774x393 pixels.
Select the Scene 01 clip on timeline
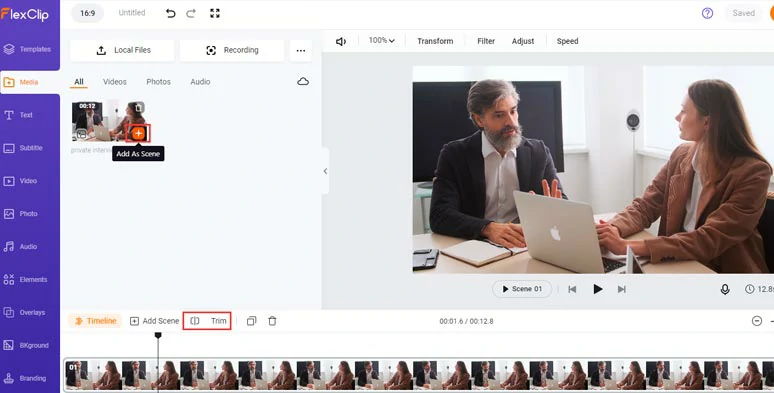(419, 375)
